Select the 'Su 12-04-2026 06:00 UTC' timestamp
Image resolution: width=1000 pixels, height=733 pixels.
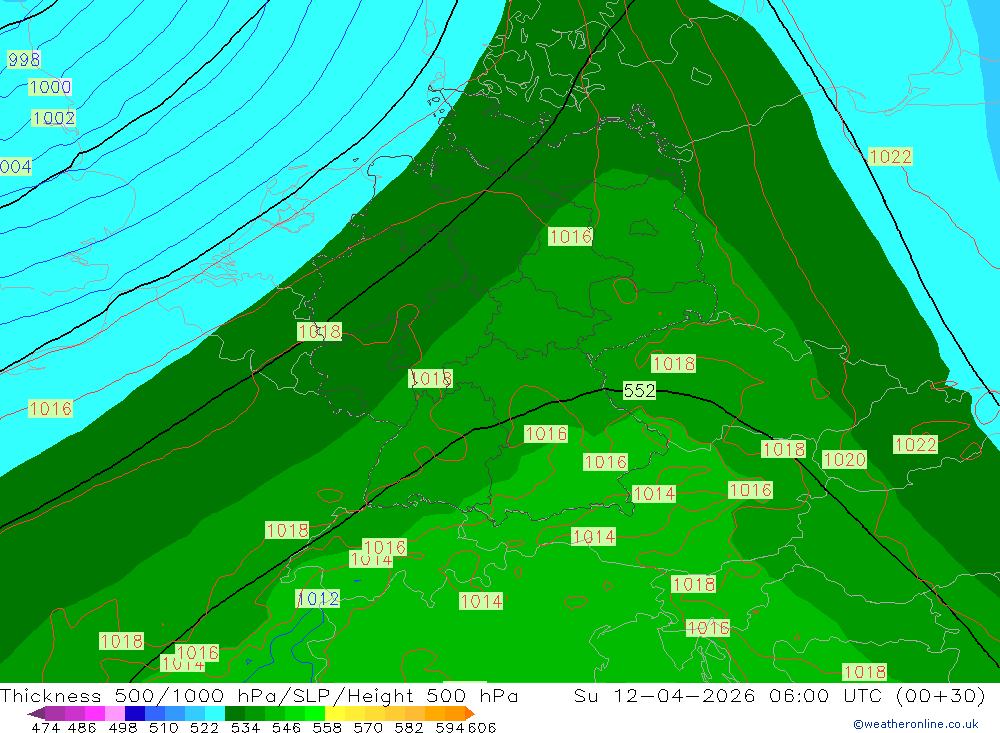tap(727, 695)
